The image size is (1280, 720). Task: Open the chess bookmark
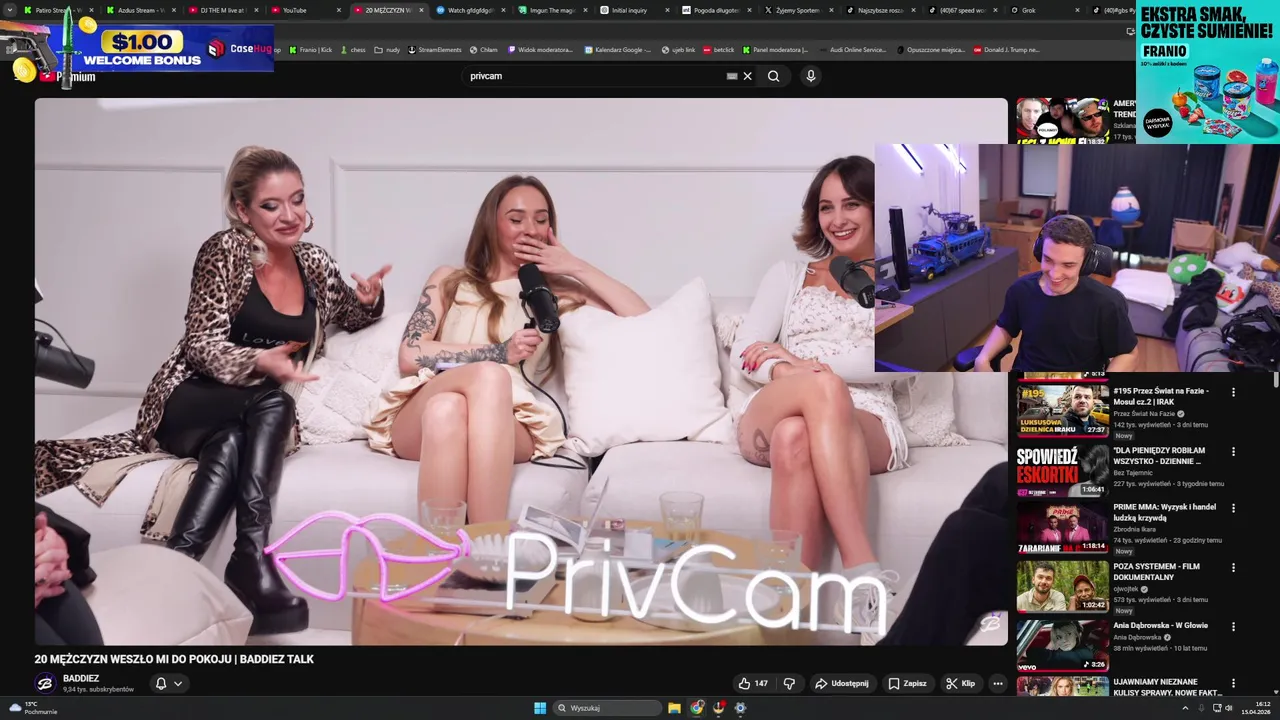pos(353,50)
